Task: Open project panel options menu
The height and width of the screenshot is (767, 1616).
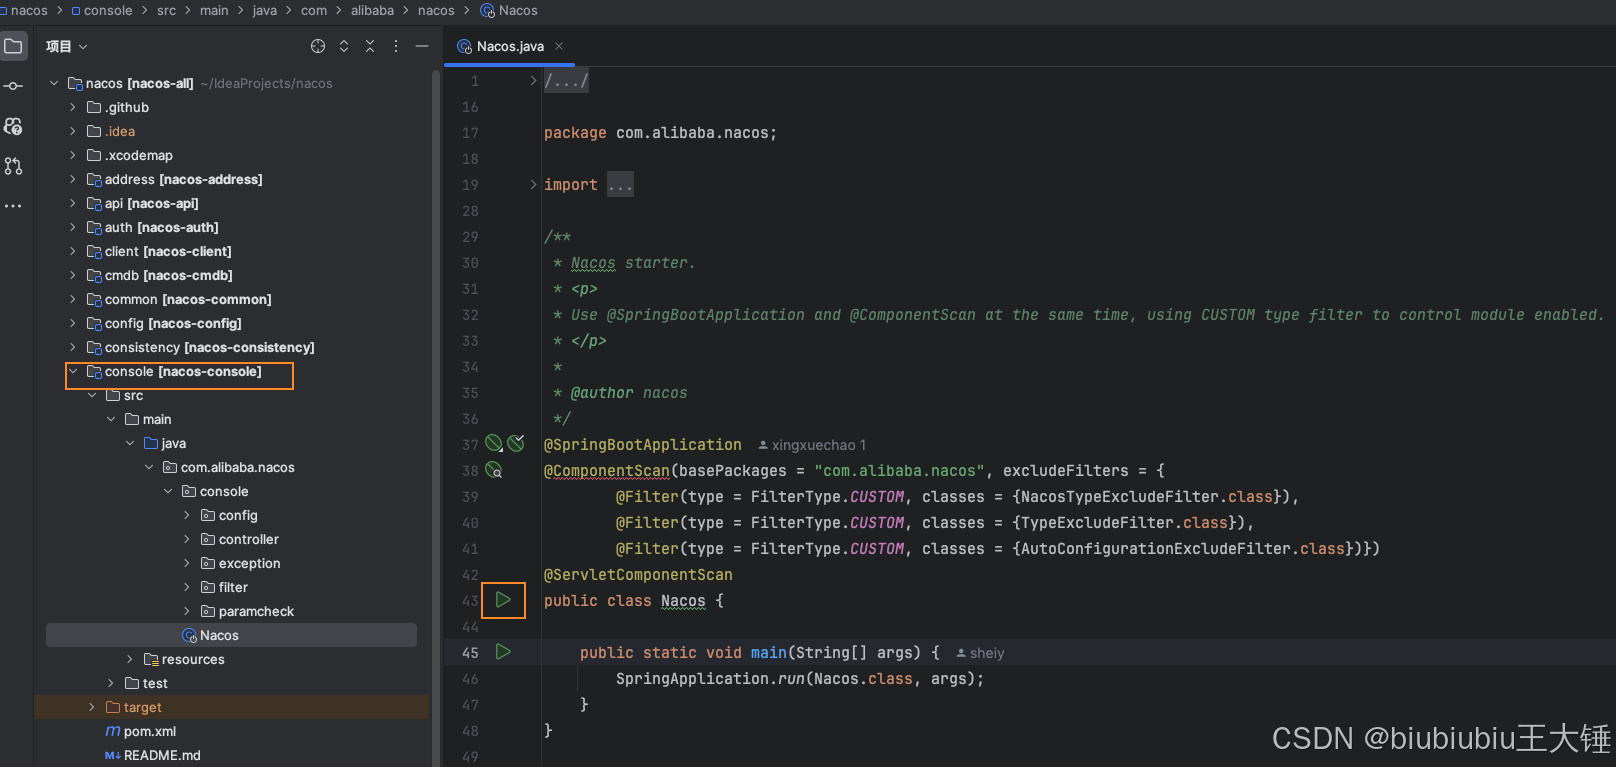Action: point(396,46)
